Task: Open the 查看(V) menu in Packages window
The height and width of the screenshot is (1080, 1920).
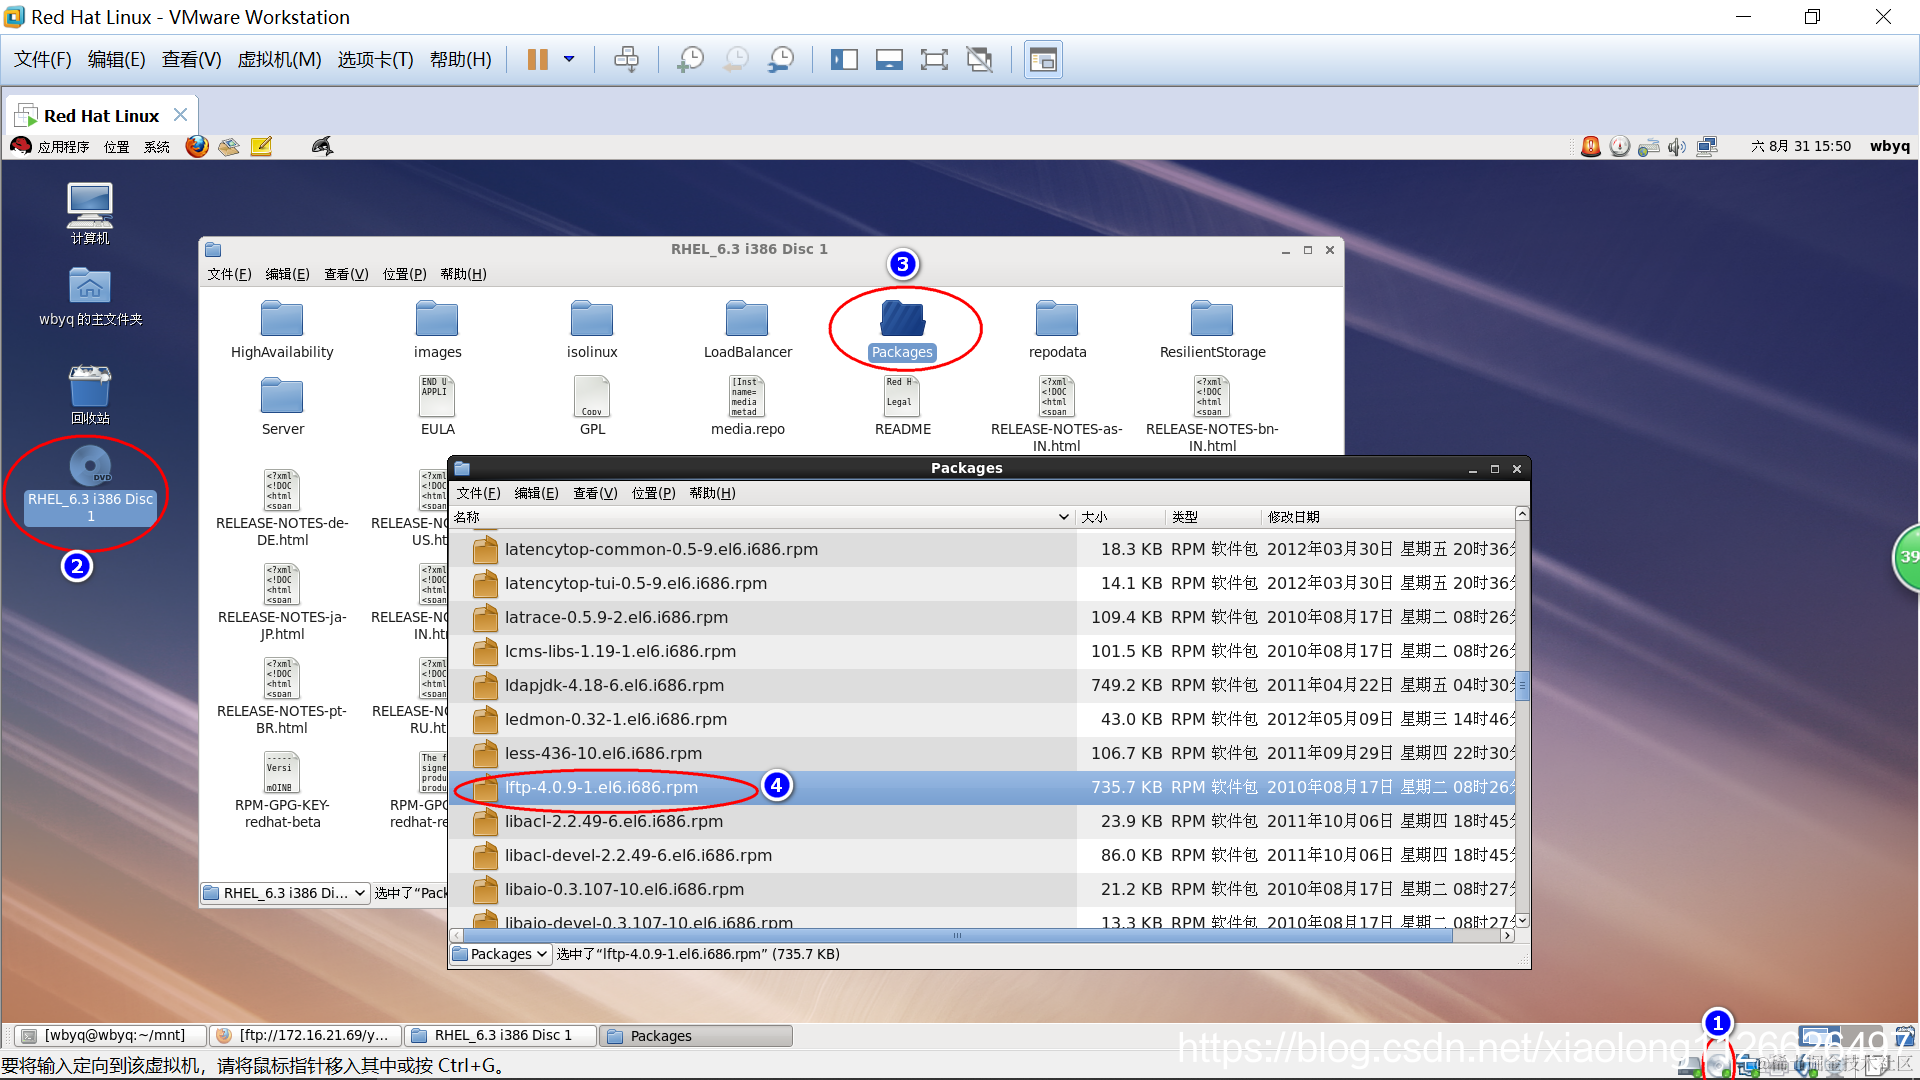Action: coord(594,493)
